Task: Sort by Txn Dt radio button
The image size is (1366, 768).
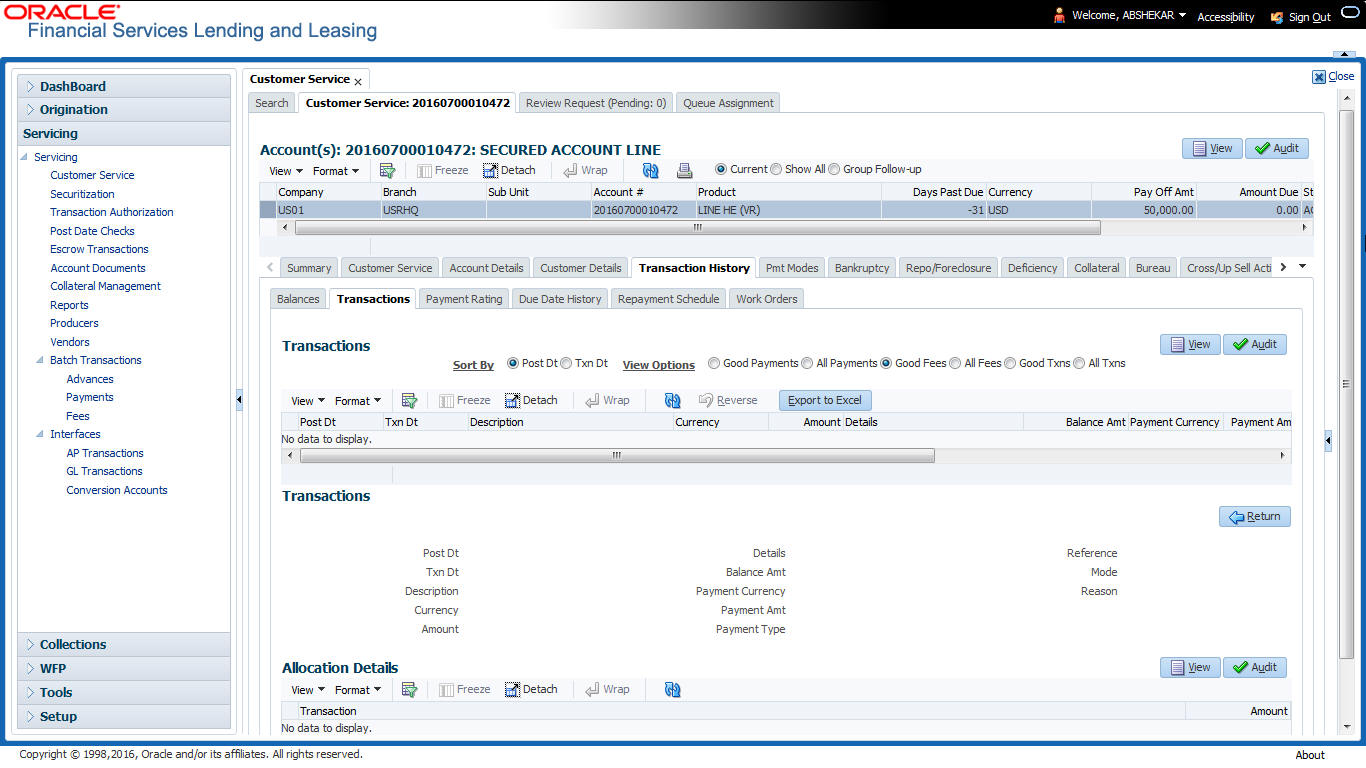Action: click(x=566, y=363)
